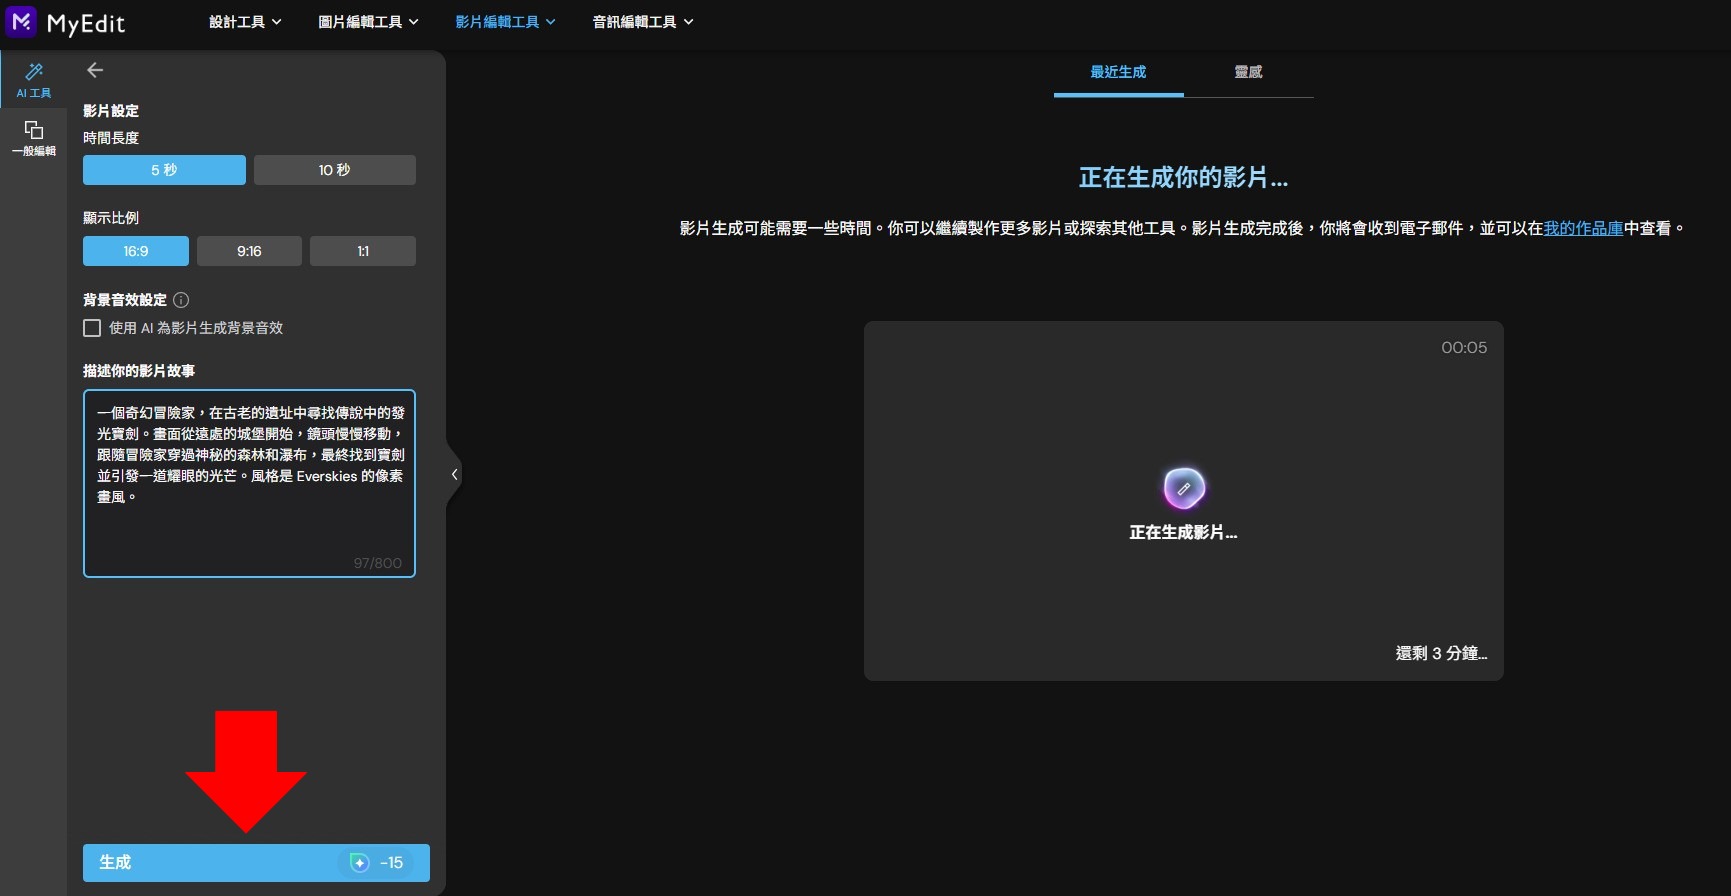The image size is (1731, 896).
Task: Enable AI background sound effect checkbox
Action: click(x=92, y=328)
